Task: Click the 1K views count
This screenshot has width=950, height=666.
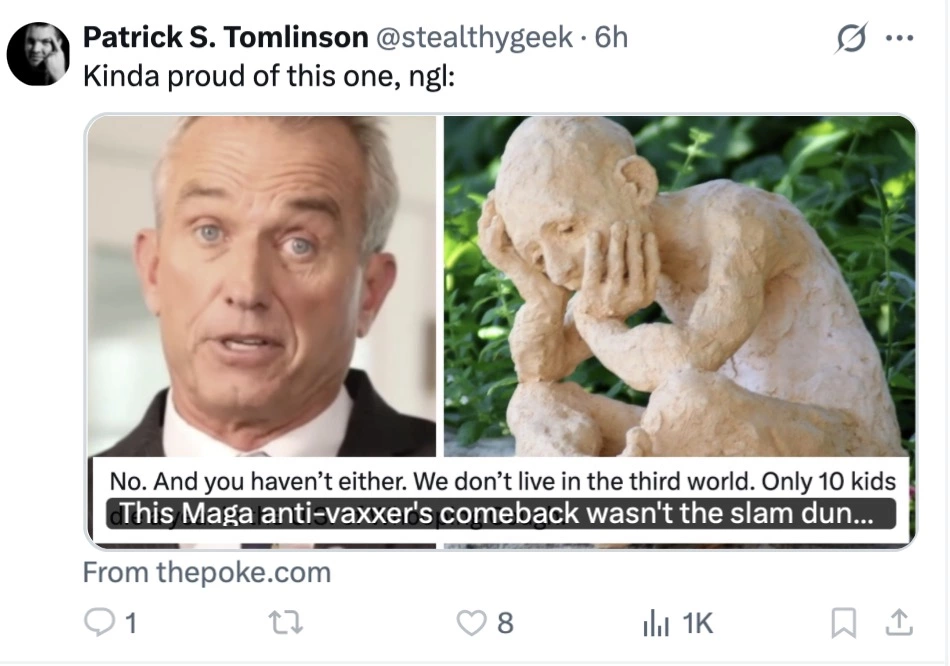Action: pyautogui.click(x=698, y=623)
